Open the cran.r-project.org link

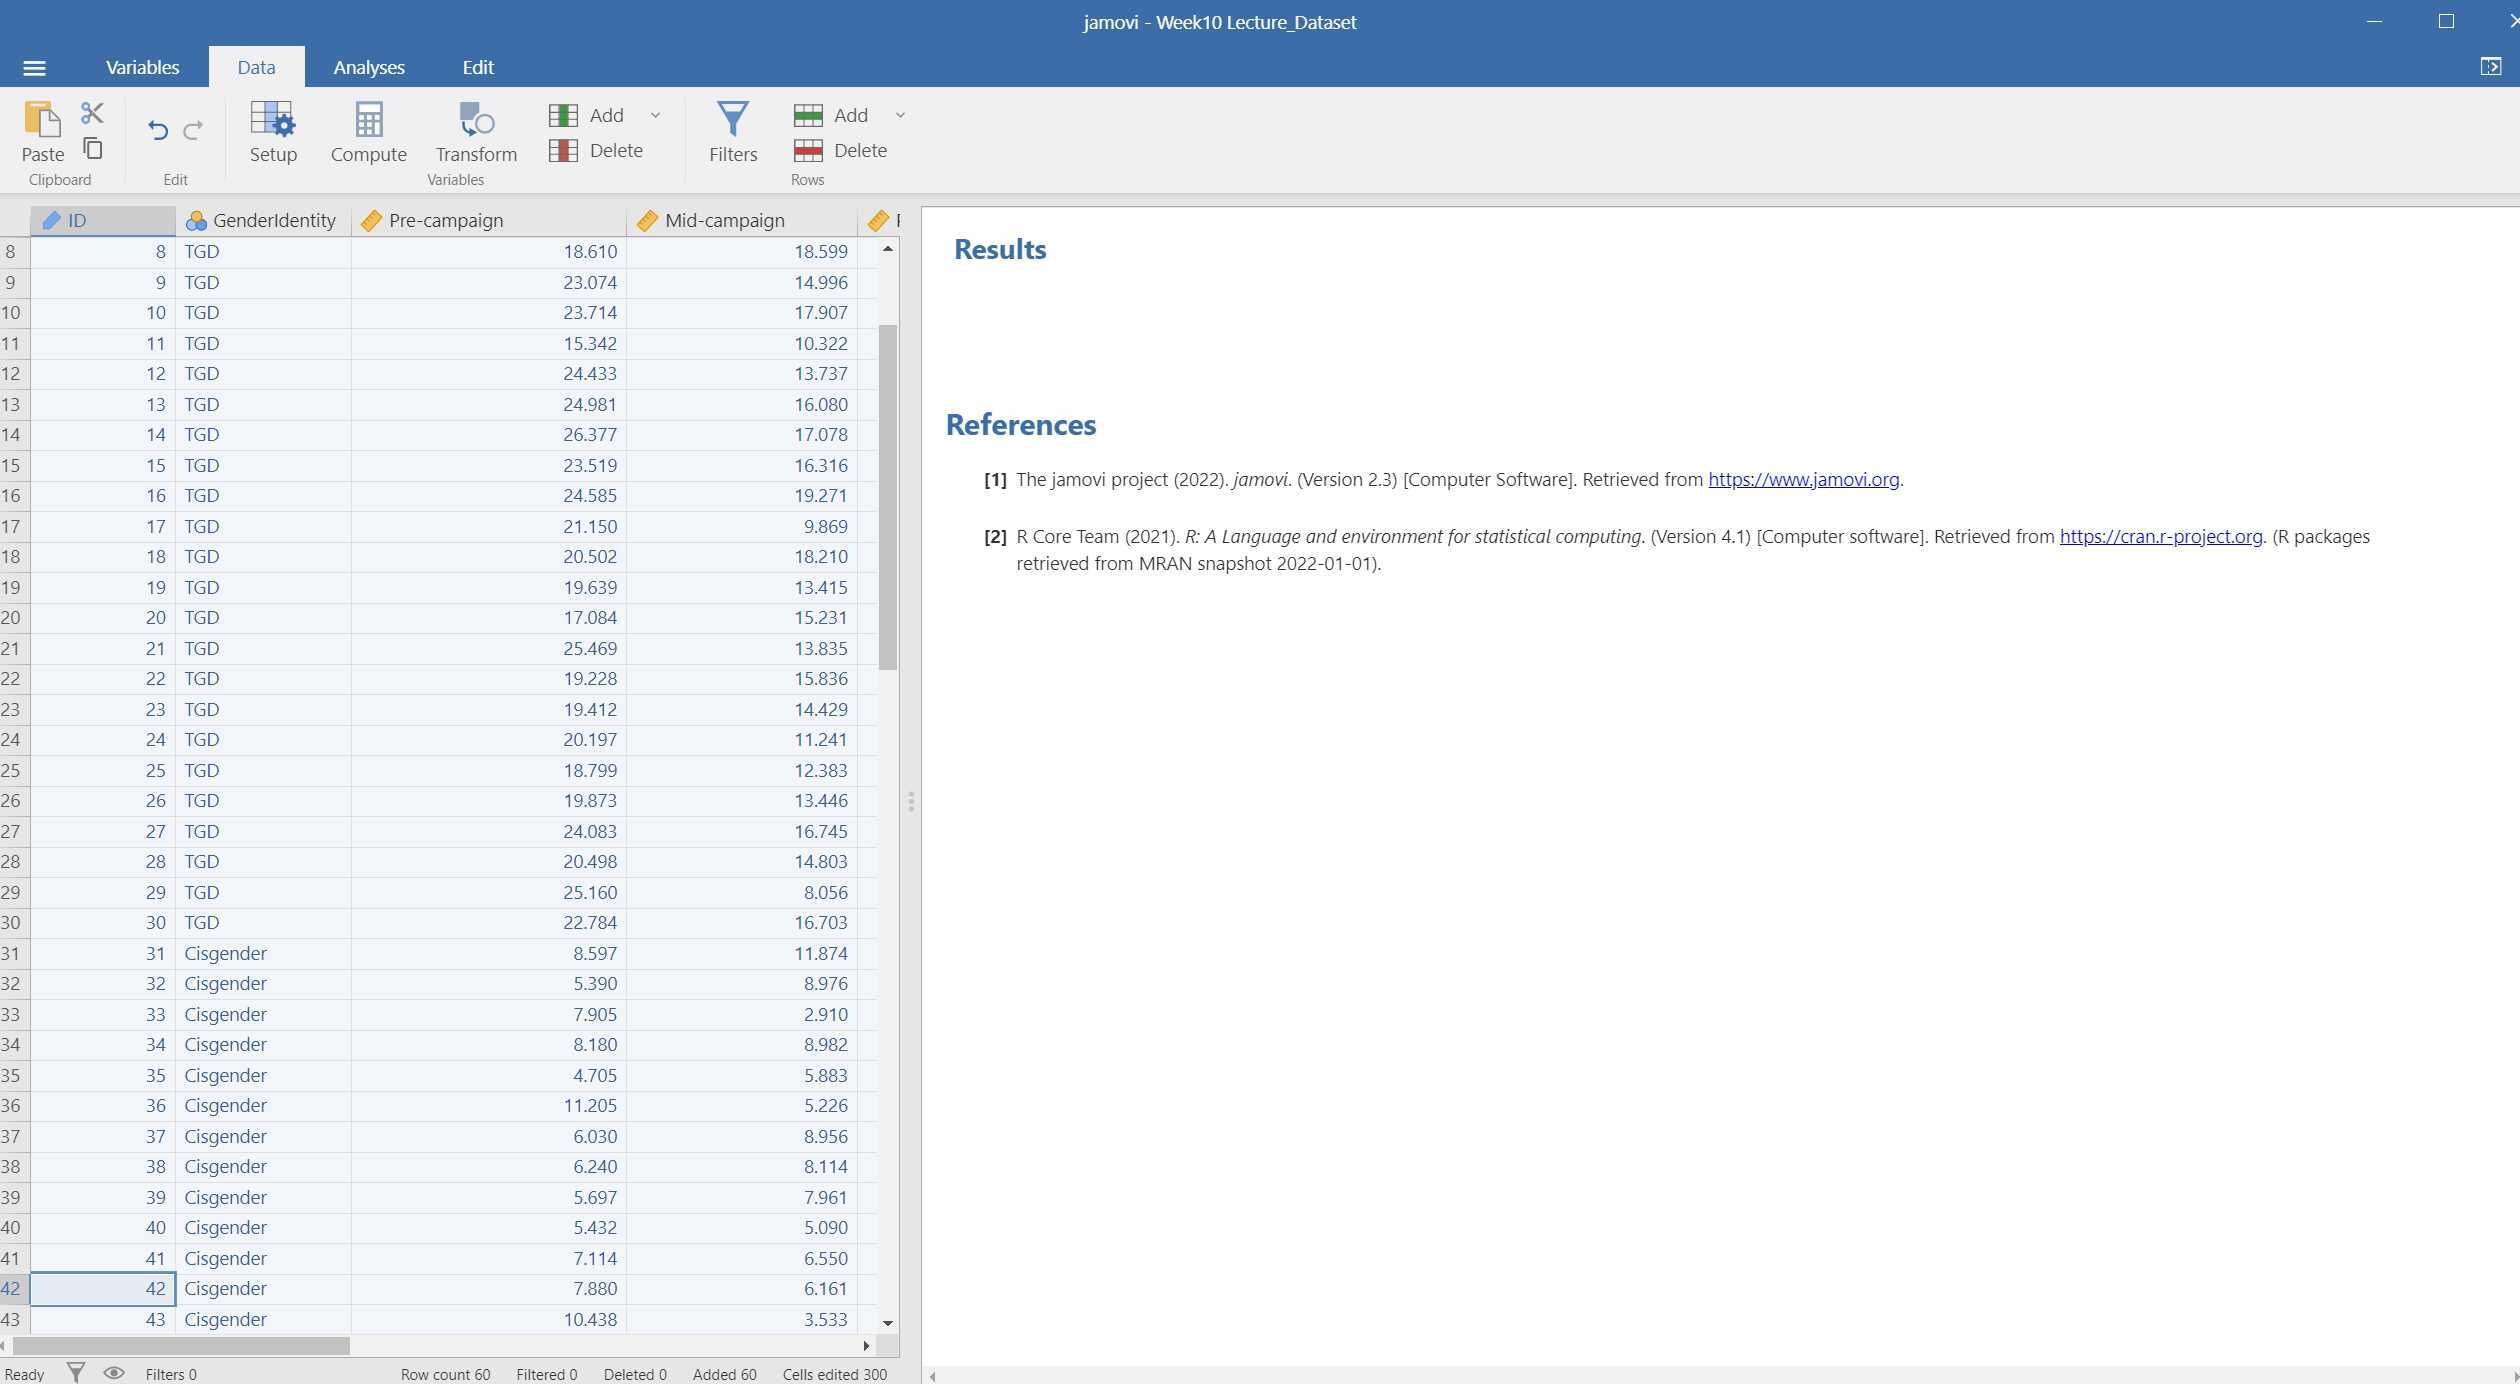2159,536
